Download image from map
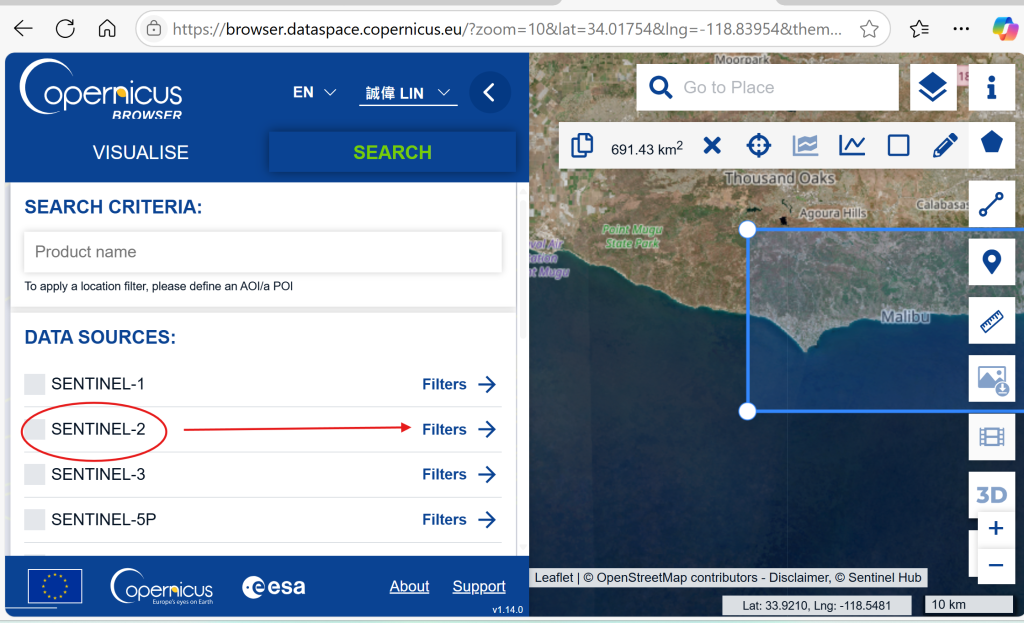This screenshot has width=1024, height=623. [x=991, y=379]
